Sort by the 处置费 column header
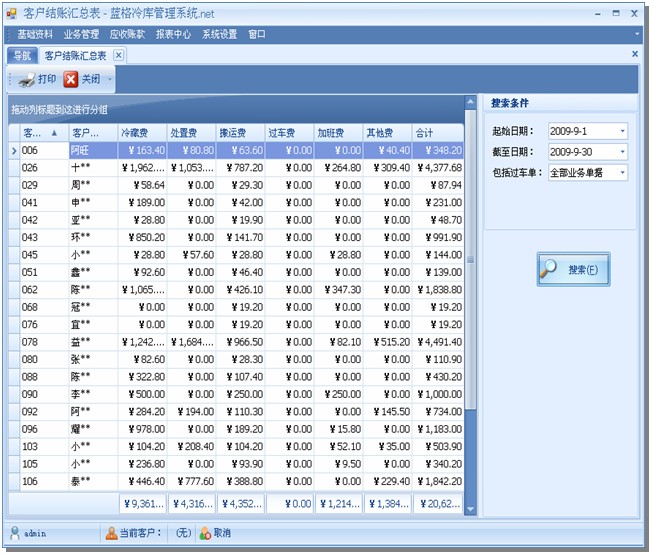 191,133
